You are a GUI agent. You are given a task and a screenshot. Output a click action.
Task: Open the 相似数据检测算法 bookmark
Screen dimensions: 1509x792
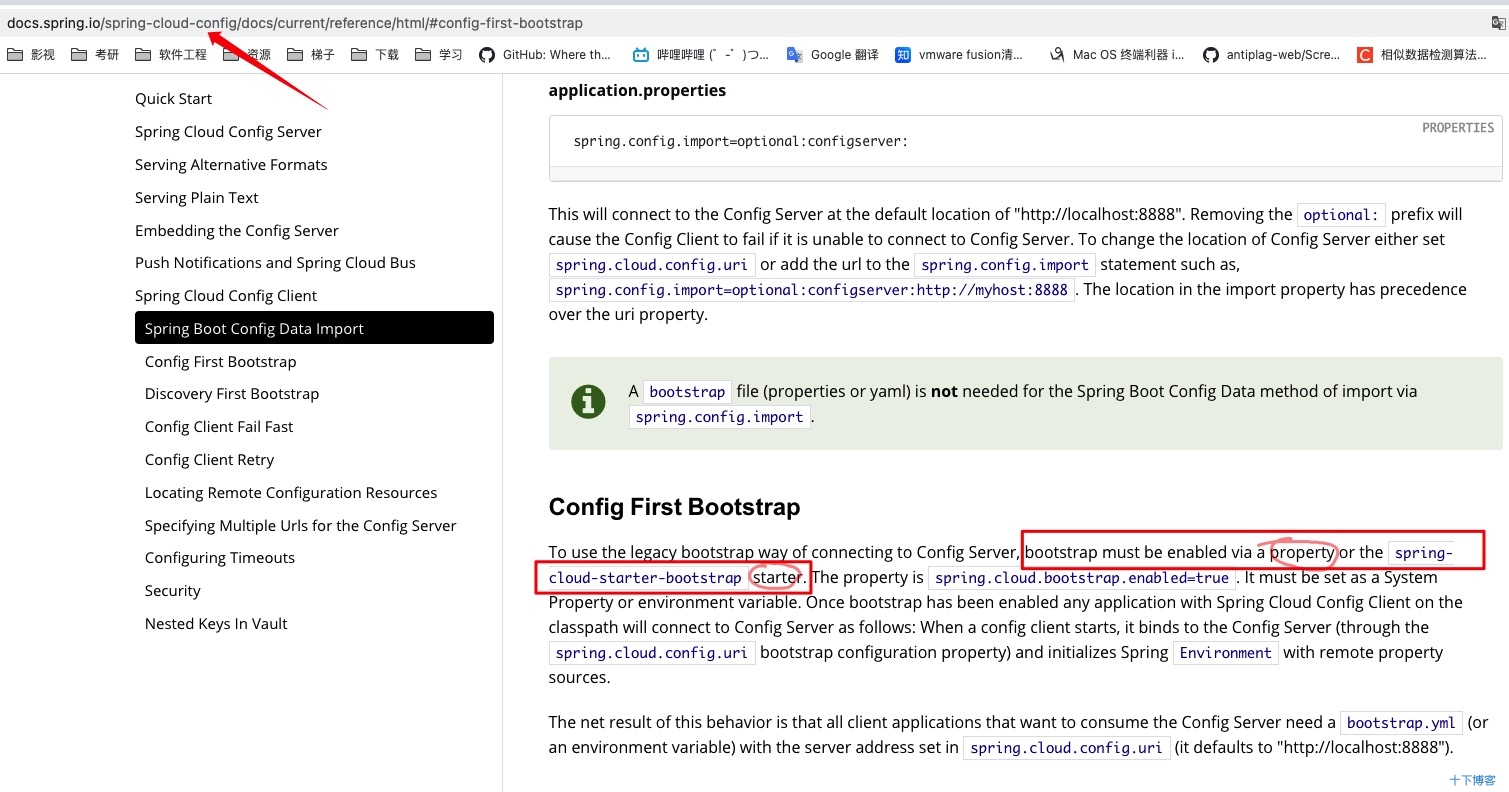coord(1422,55)
